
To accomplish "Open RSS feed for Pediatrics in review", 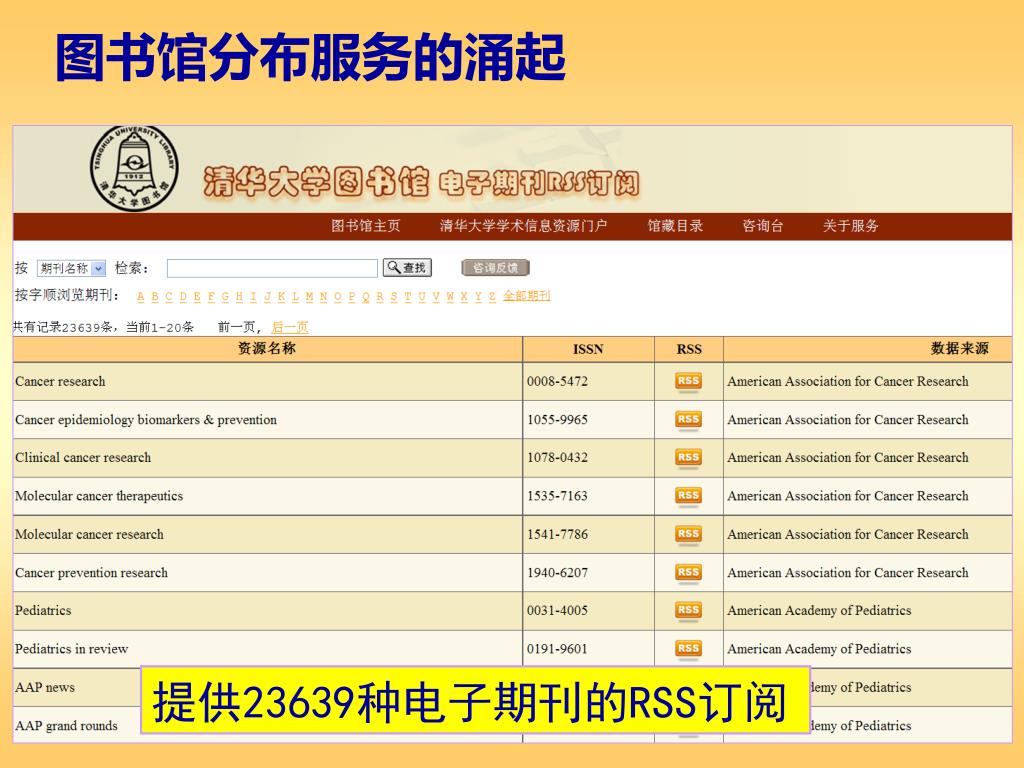I will point(688,649).
